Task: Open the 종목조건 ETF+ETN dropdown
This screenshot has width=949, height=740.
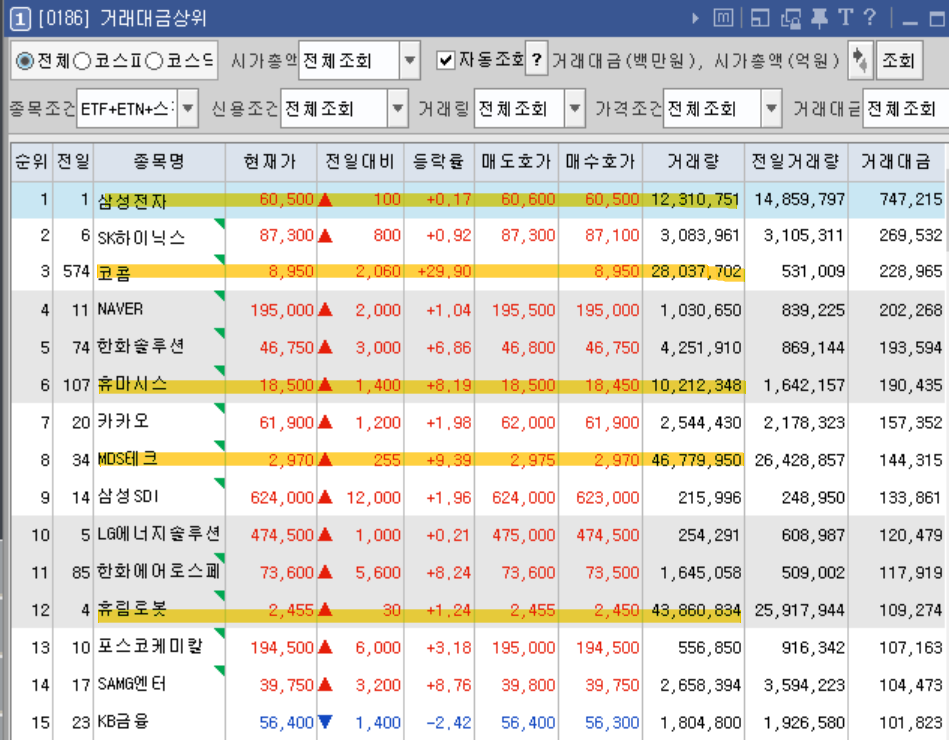Action: 188,109
